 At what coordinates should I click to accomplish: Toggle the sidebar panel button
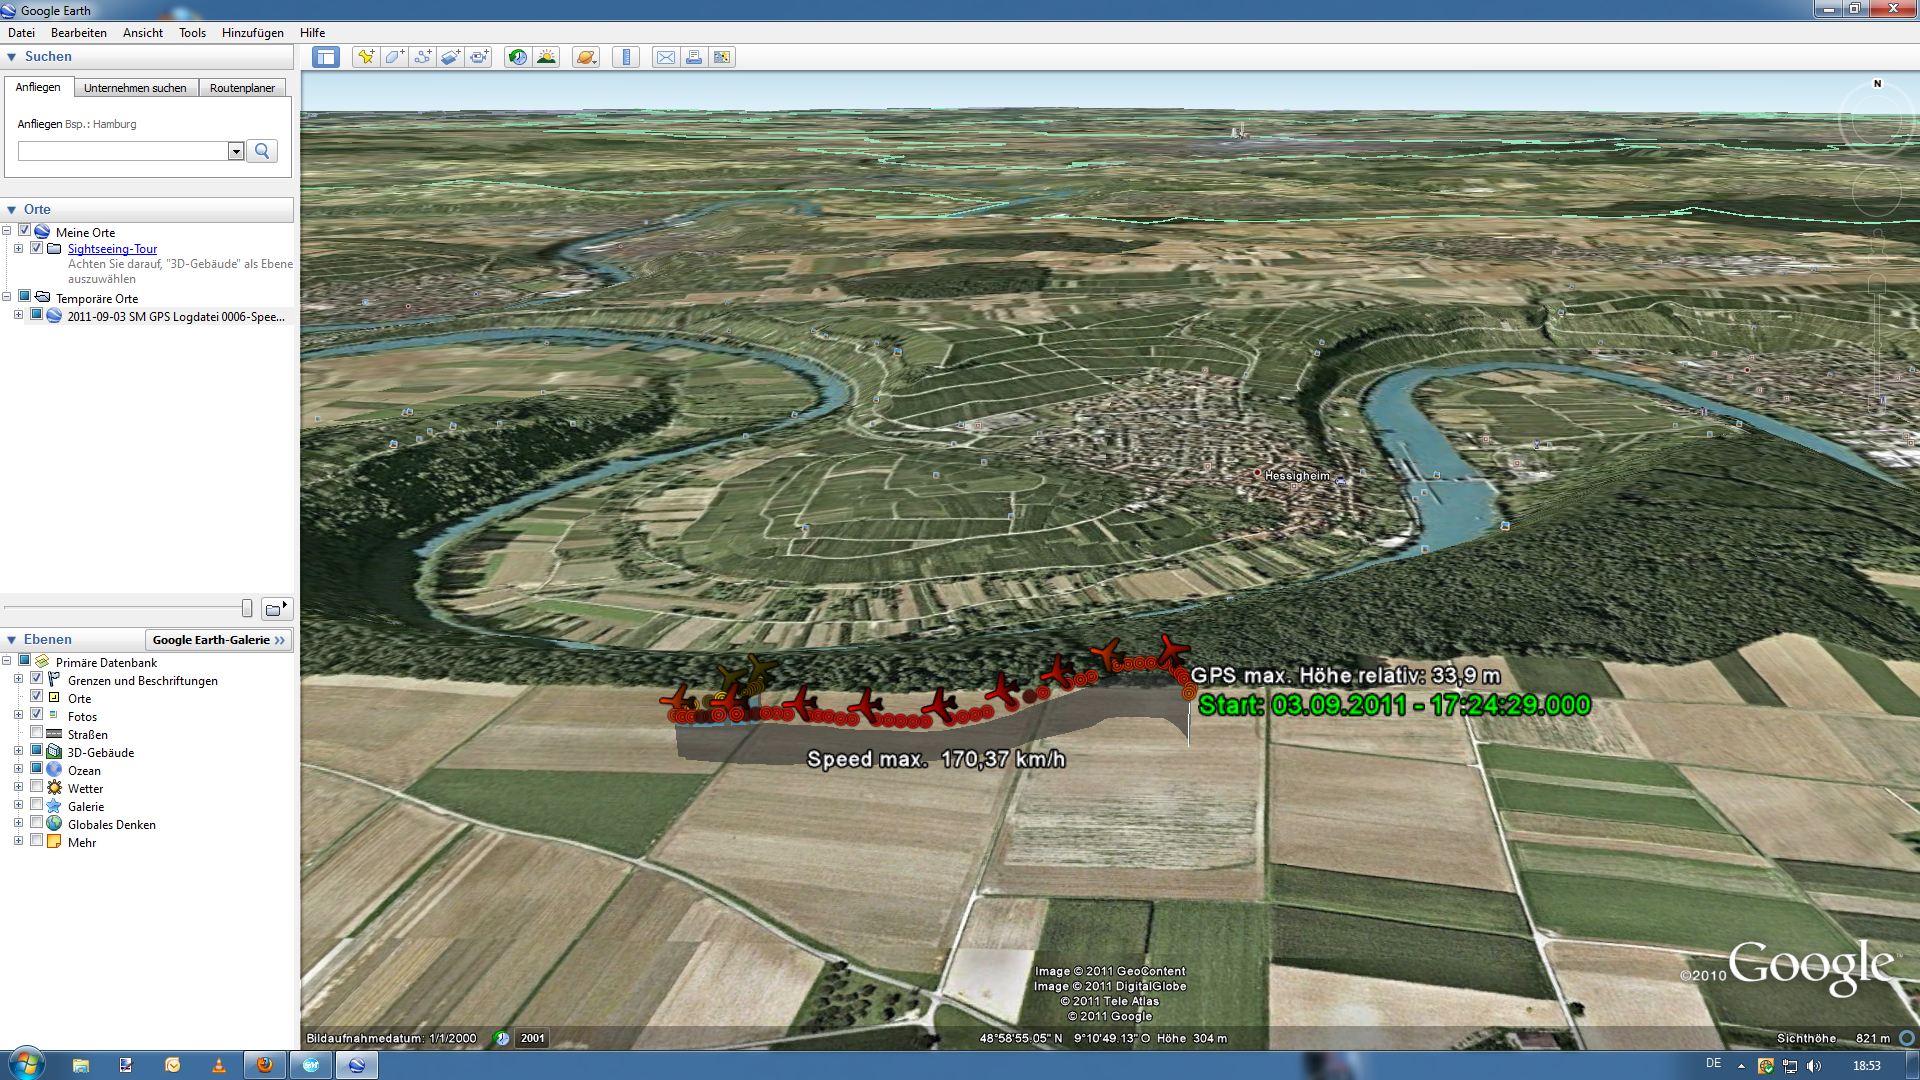point(326,57)
